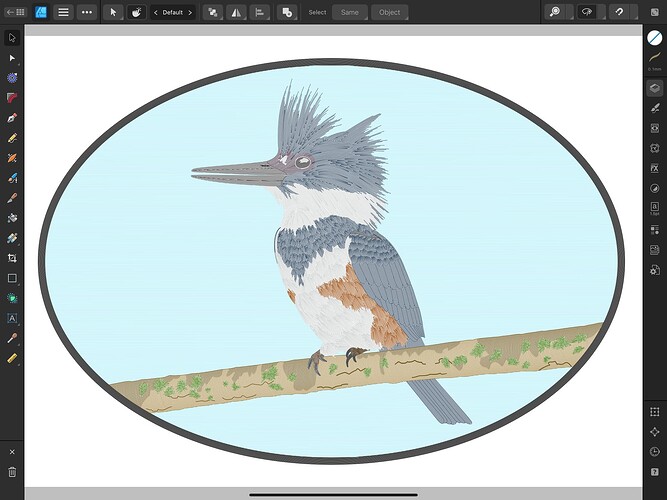Select the Transparency tool
The height and width of the screenshot is (500, 667).
click(12, 238)
